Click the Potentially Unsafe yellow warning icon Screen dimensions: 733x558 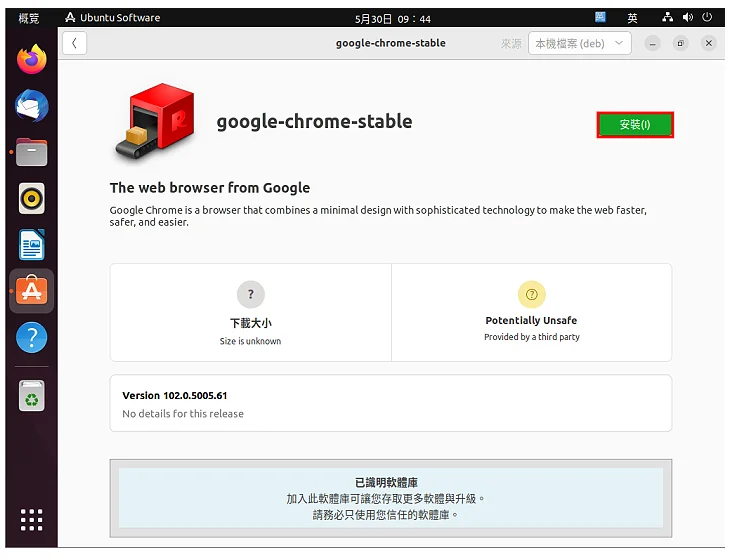pos(532,294)
